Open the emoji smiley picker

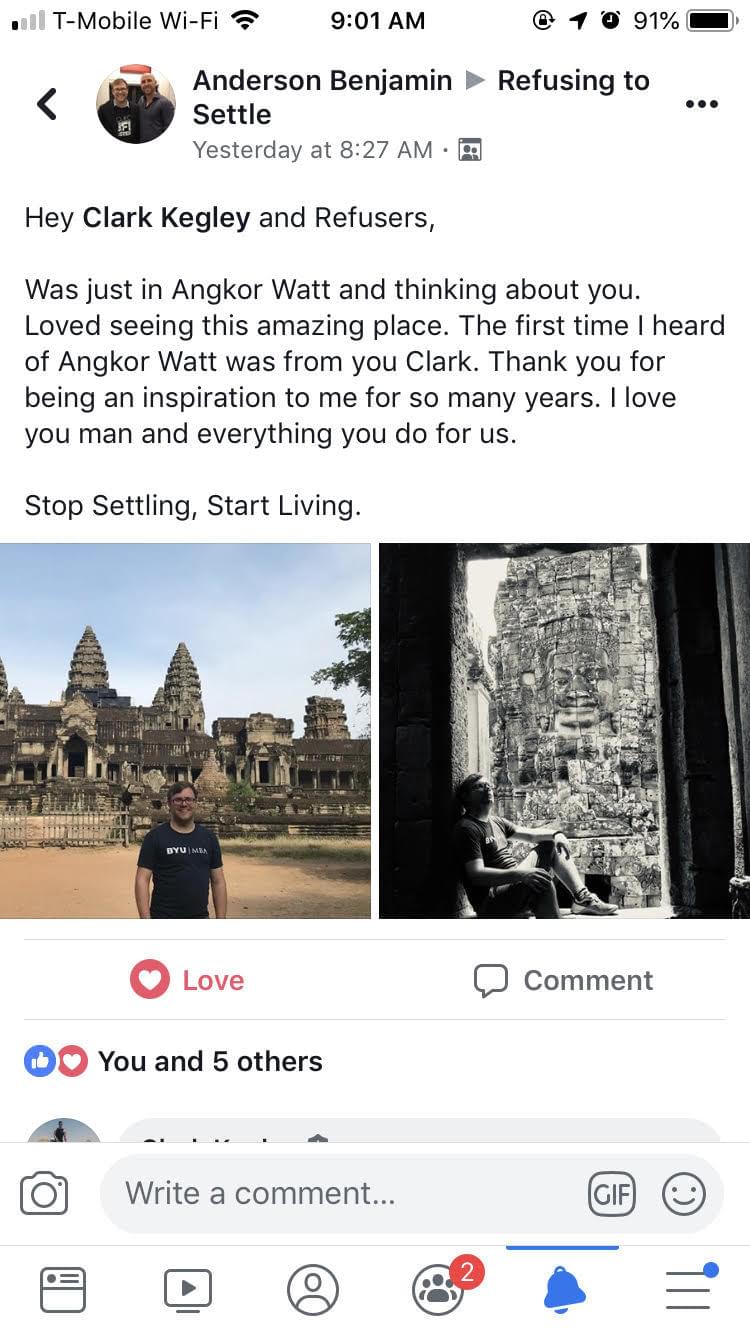tap(684, 1194)
